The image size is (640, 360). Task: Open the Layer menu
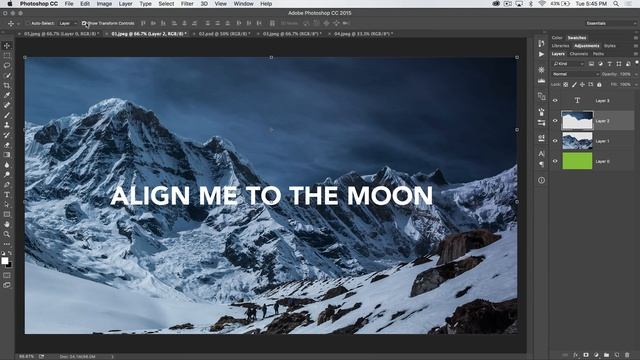(x=125, y=4)
